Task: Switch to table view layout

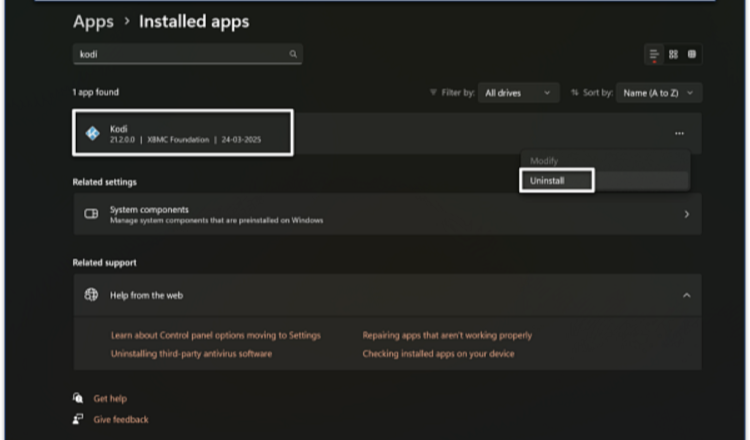Action: [x=692, y=54]
